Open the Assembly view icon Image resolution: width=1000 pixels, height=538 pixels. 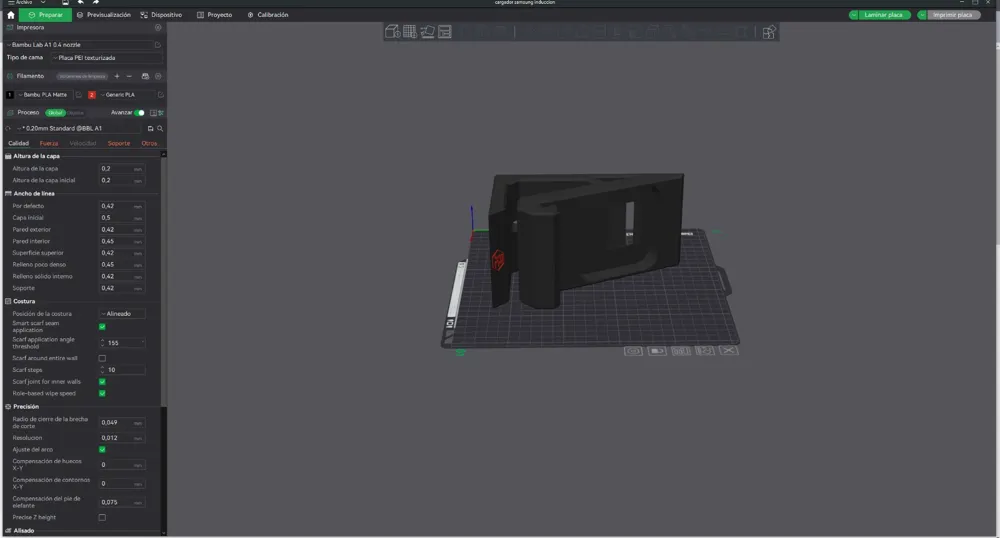pyautogui.click(x=768, y=32)
